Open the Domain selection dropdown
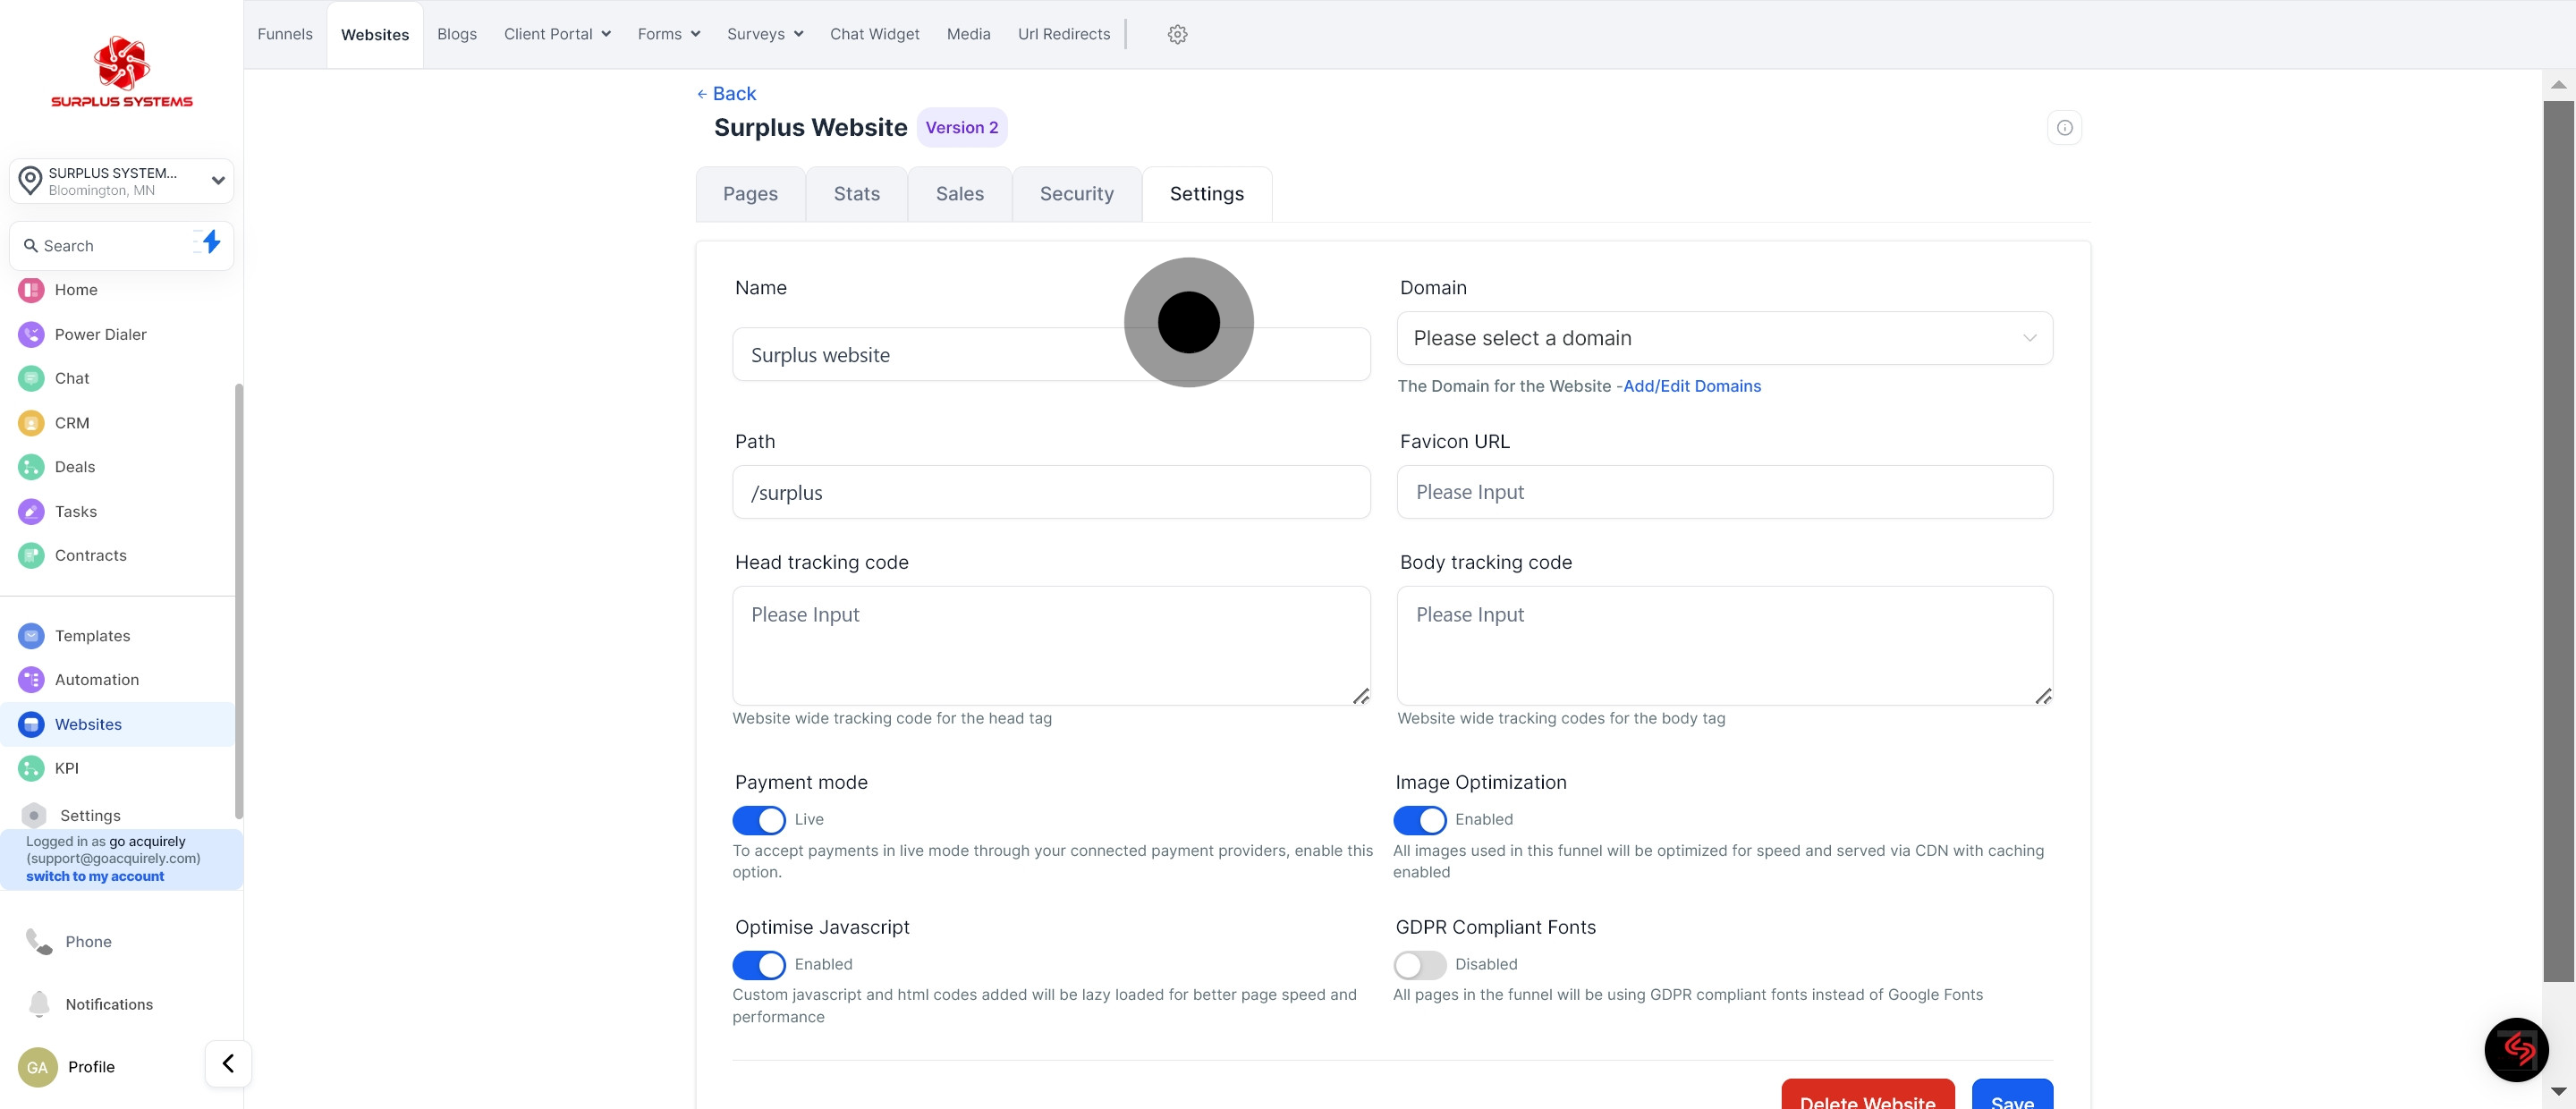Screen dimensions: 2576x1109 [1724, 338]
